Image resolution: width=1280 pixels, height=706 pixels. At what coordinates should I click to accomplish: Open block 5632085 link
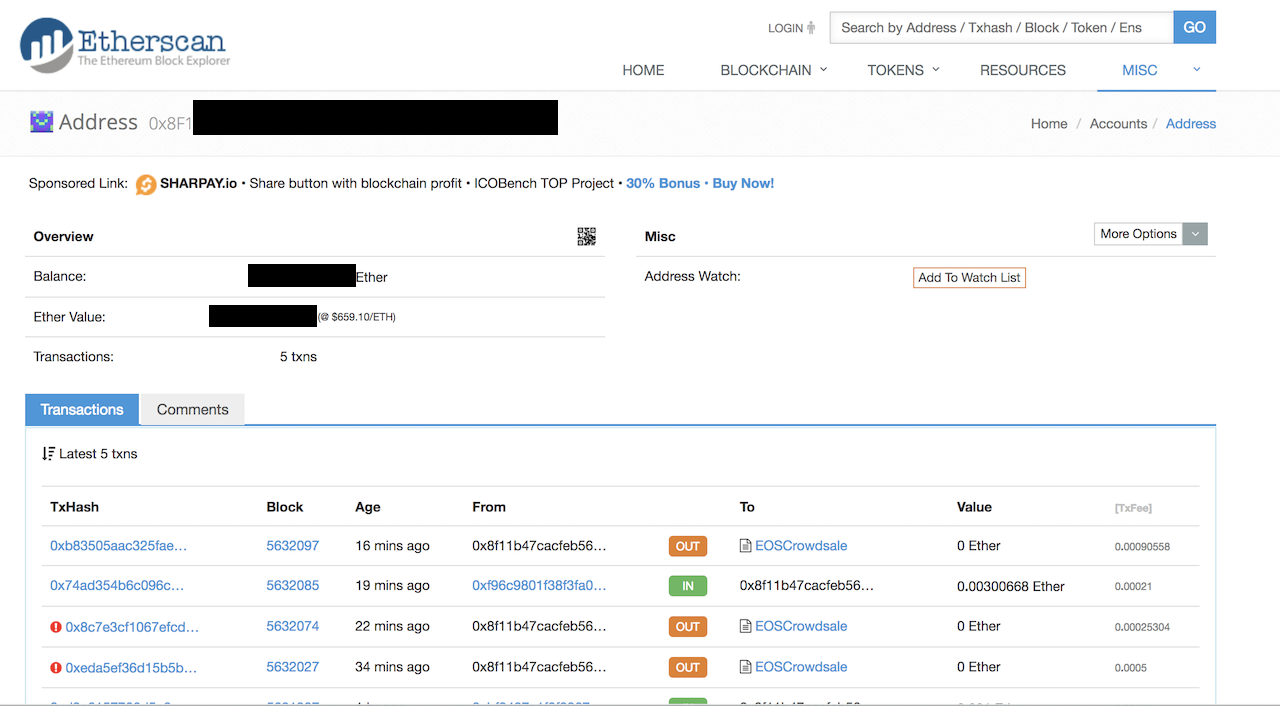click(292, 586)
